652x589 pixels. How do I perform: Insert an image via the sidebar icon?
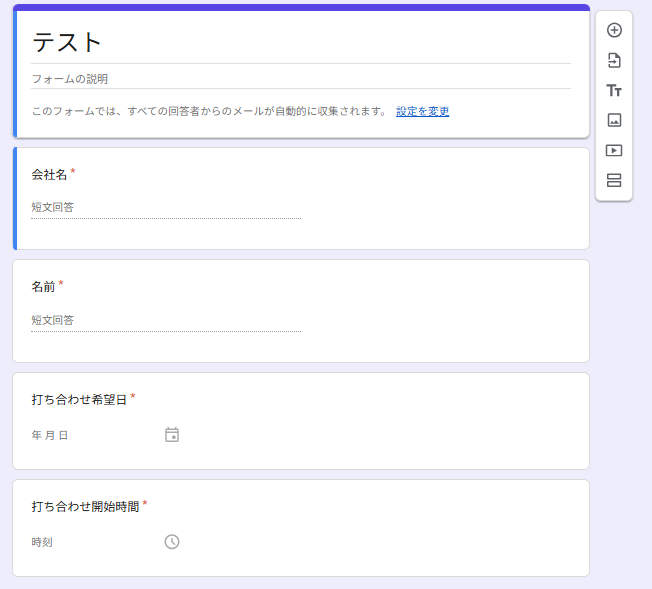coord(614,120)
